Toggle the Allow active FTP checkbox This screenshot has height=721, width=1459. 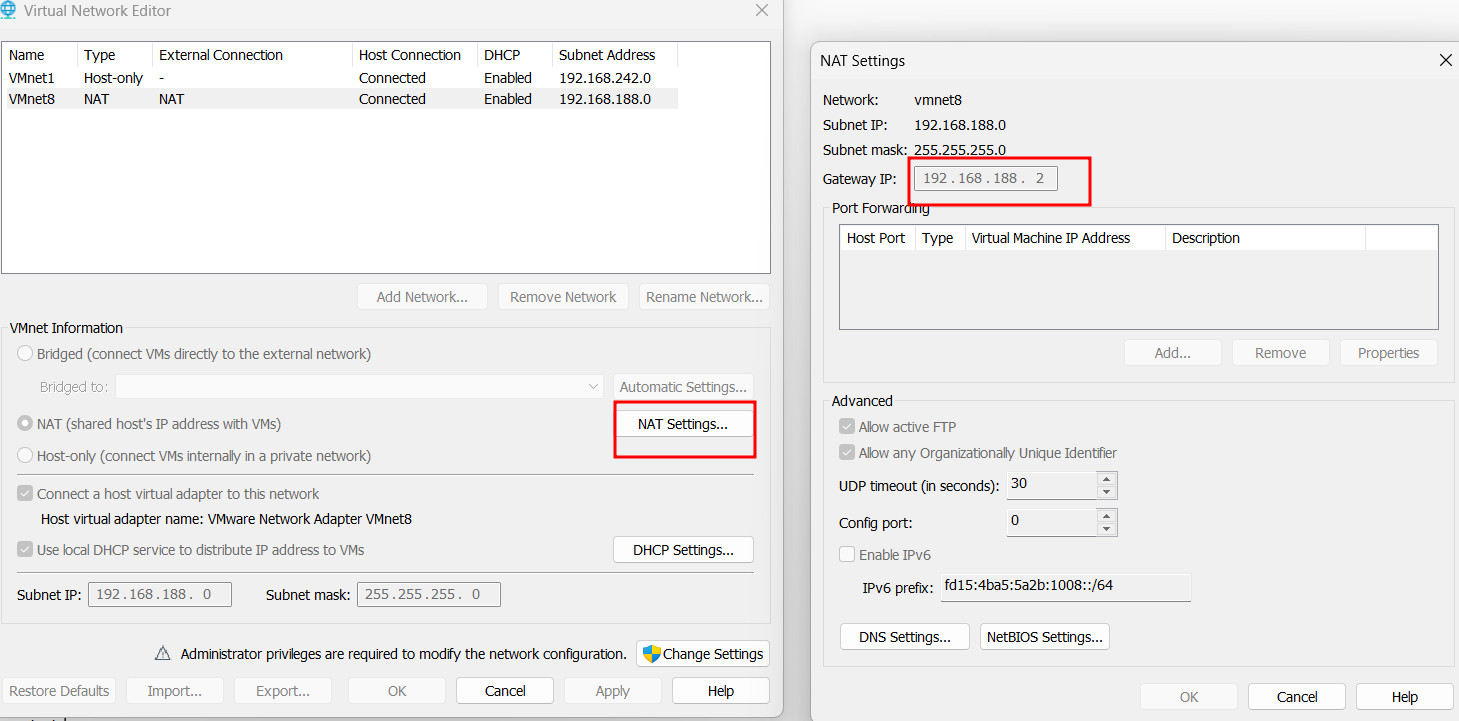click(847, 427)
